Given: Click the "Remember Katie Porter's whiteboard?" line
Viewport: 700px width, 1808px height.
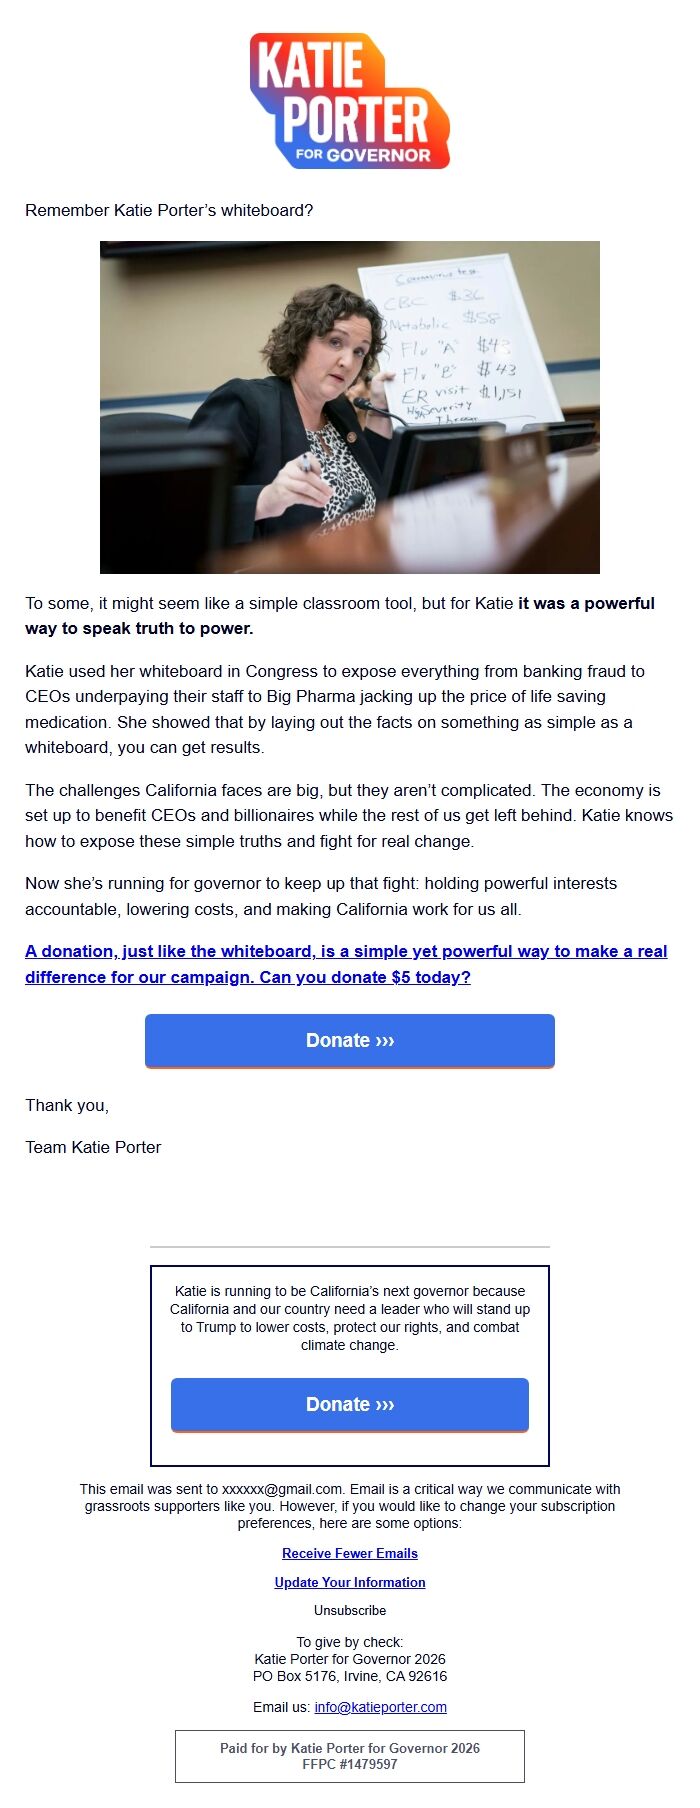Looking at the screenshot, I should pyautogui.click(x=169, y=210).
